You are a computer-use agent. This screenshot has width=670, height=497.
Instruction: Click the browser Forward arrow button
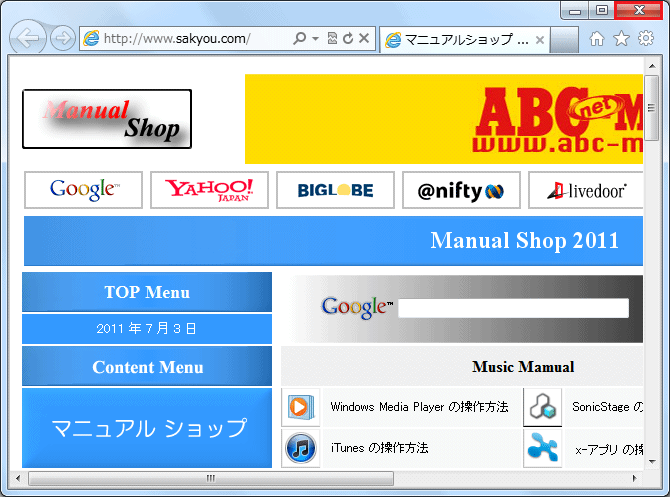pyautogui.click(x=63, y=39)
